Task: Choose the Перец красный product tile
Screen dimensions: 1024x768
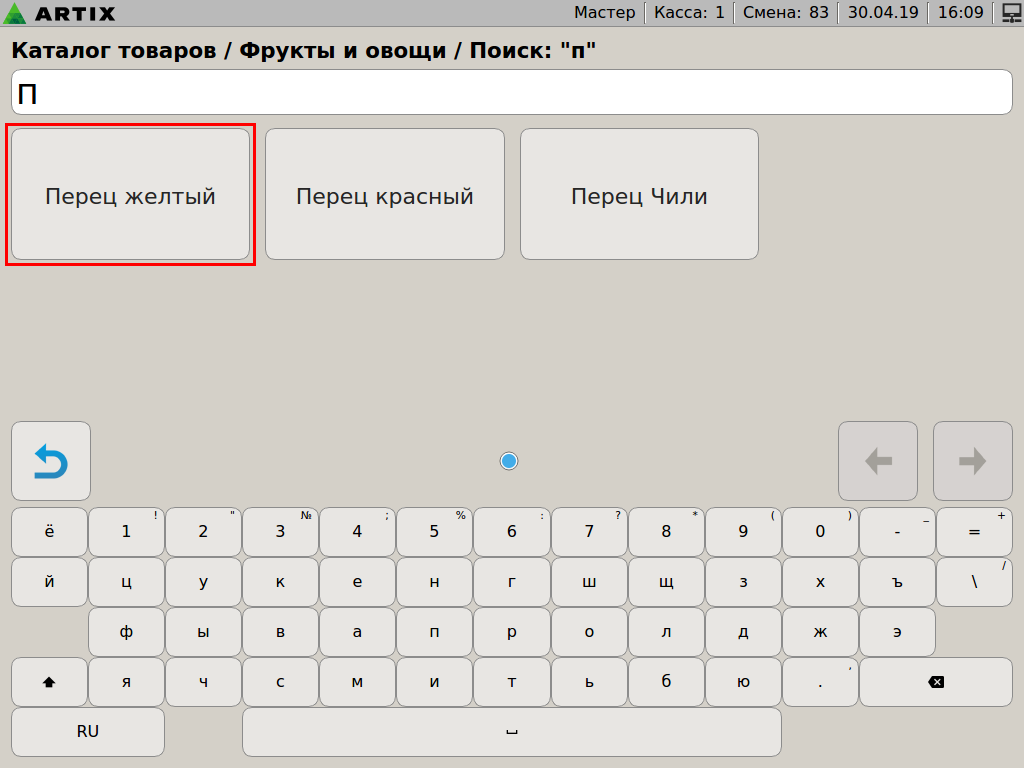Action: point(385,195)
